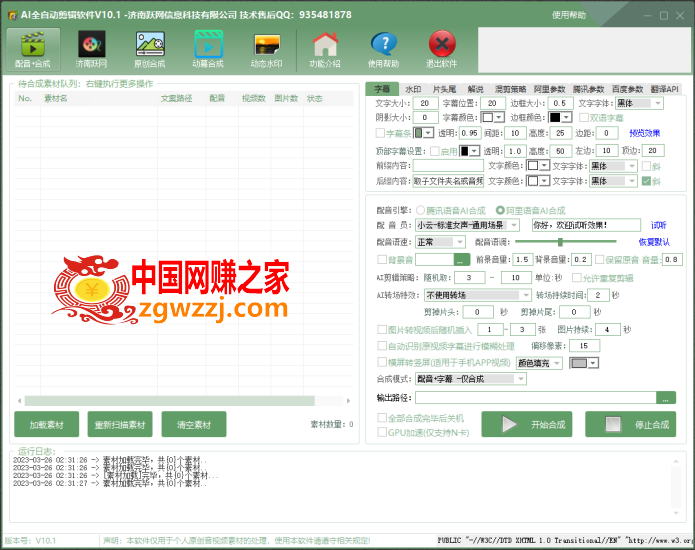Open the 阿里参数 tab
The image size is (695, 550).
[x=550, y=89]
